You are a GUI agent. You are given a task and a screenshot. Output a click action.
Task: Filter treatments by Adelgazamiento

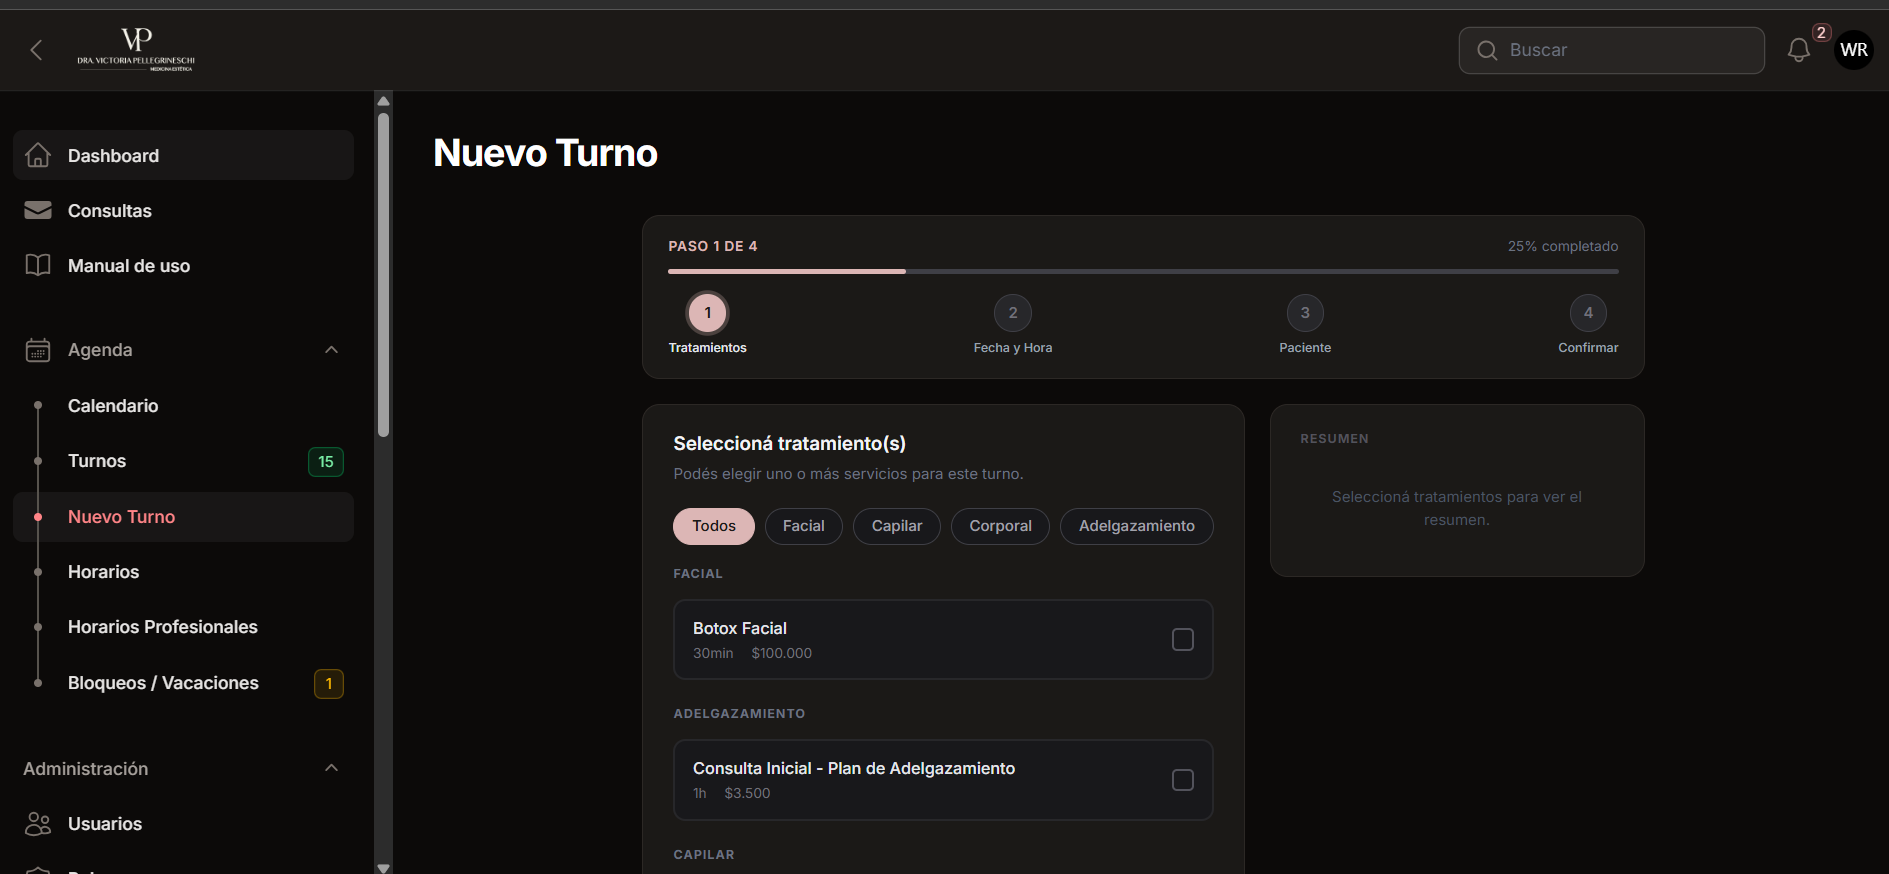[x=1136, y=526]
